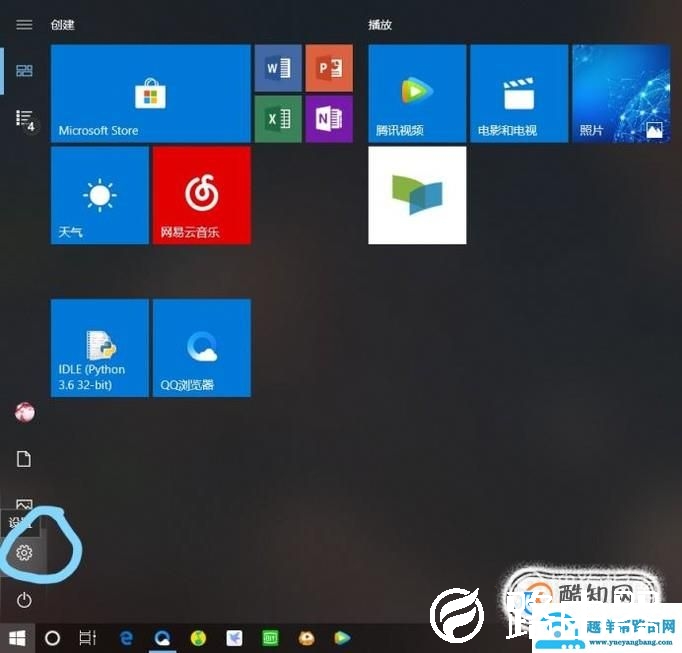Click the 播放 group heading

(x=380, y=25)
